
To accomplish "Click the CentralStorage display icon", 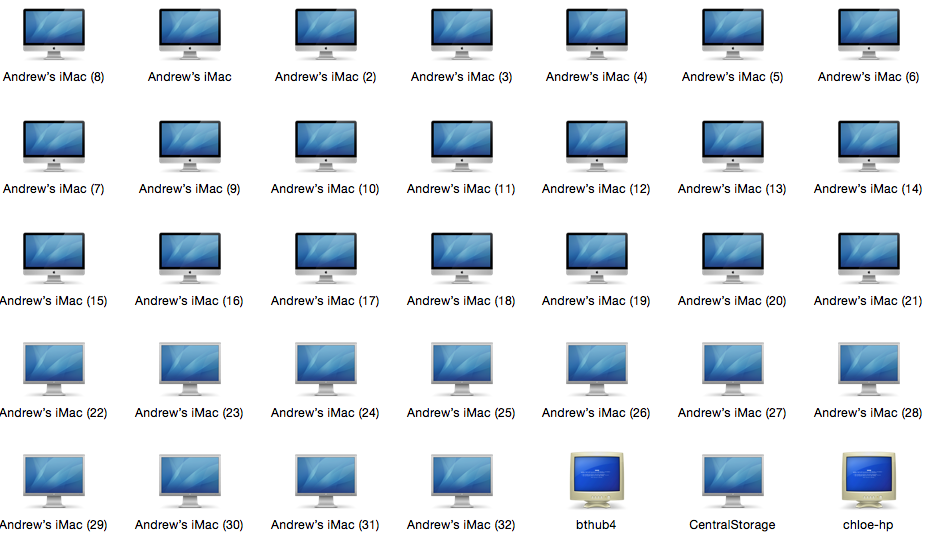I will coord(732,480).
